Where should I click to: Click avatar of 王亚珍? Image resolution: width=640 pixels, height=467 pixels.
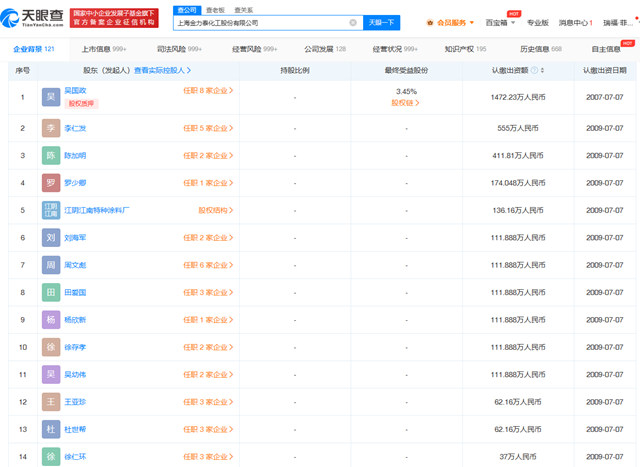coord(51,402)
